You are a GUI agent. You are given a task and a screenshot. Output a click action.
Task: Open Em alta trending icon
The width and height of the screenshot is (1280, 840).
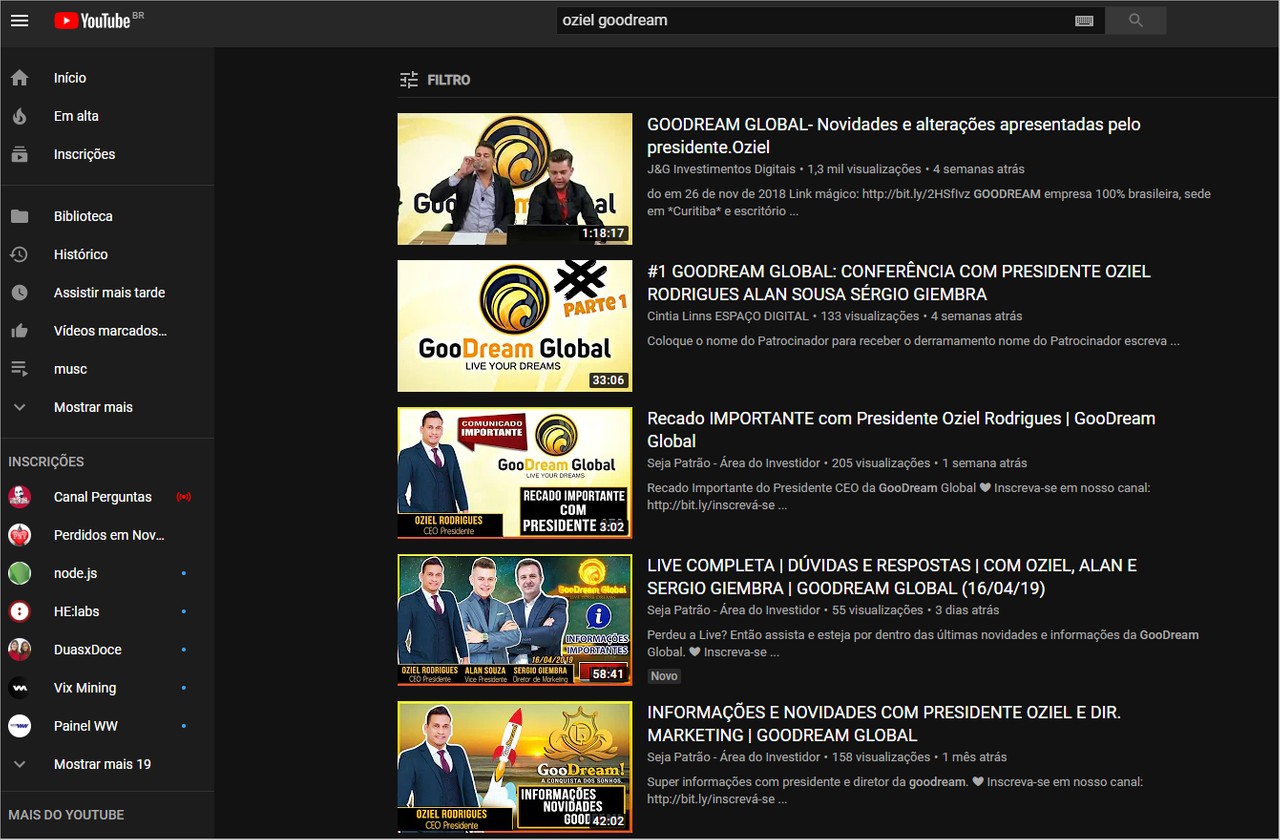click(x=19, y=116)
